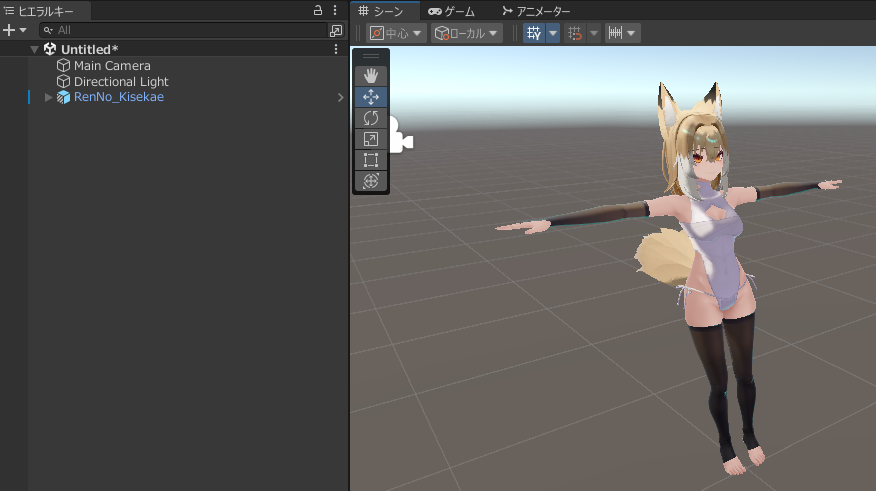Select the Rect transform tool
This screenshot has height=491, width=876.
(x=371, y=160)
